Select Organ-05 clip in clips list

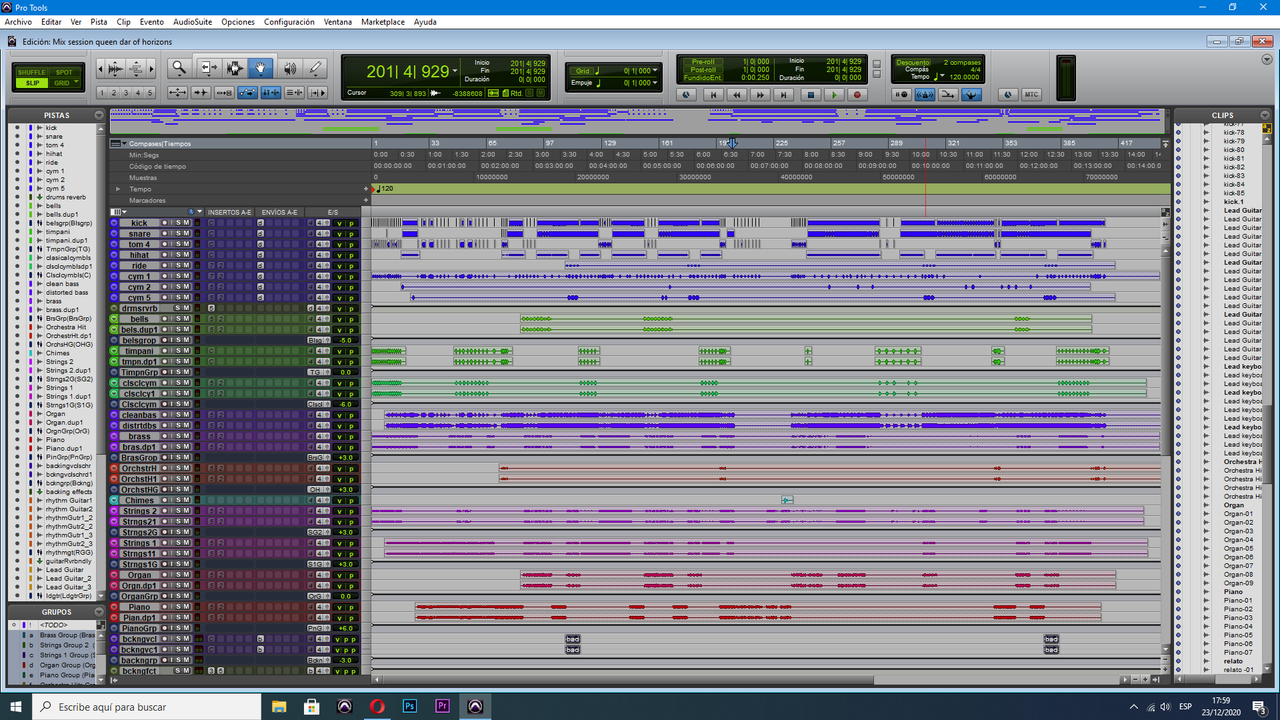click(x=1238, y=548)
